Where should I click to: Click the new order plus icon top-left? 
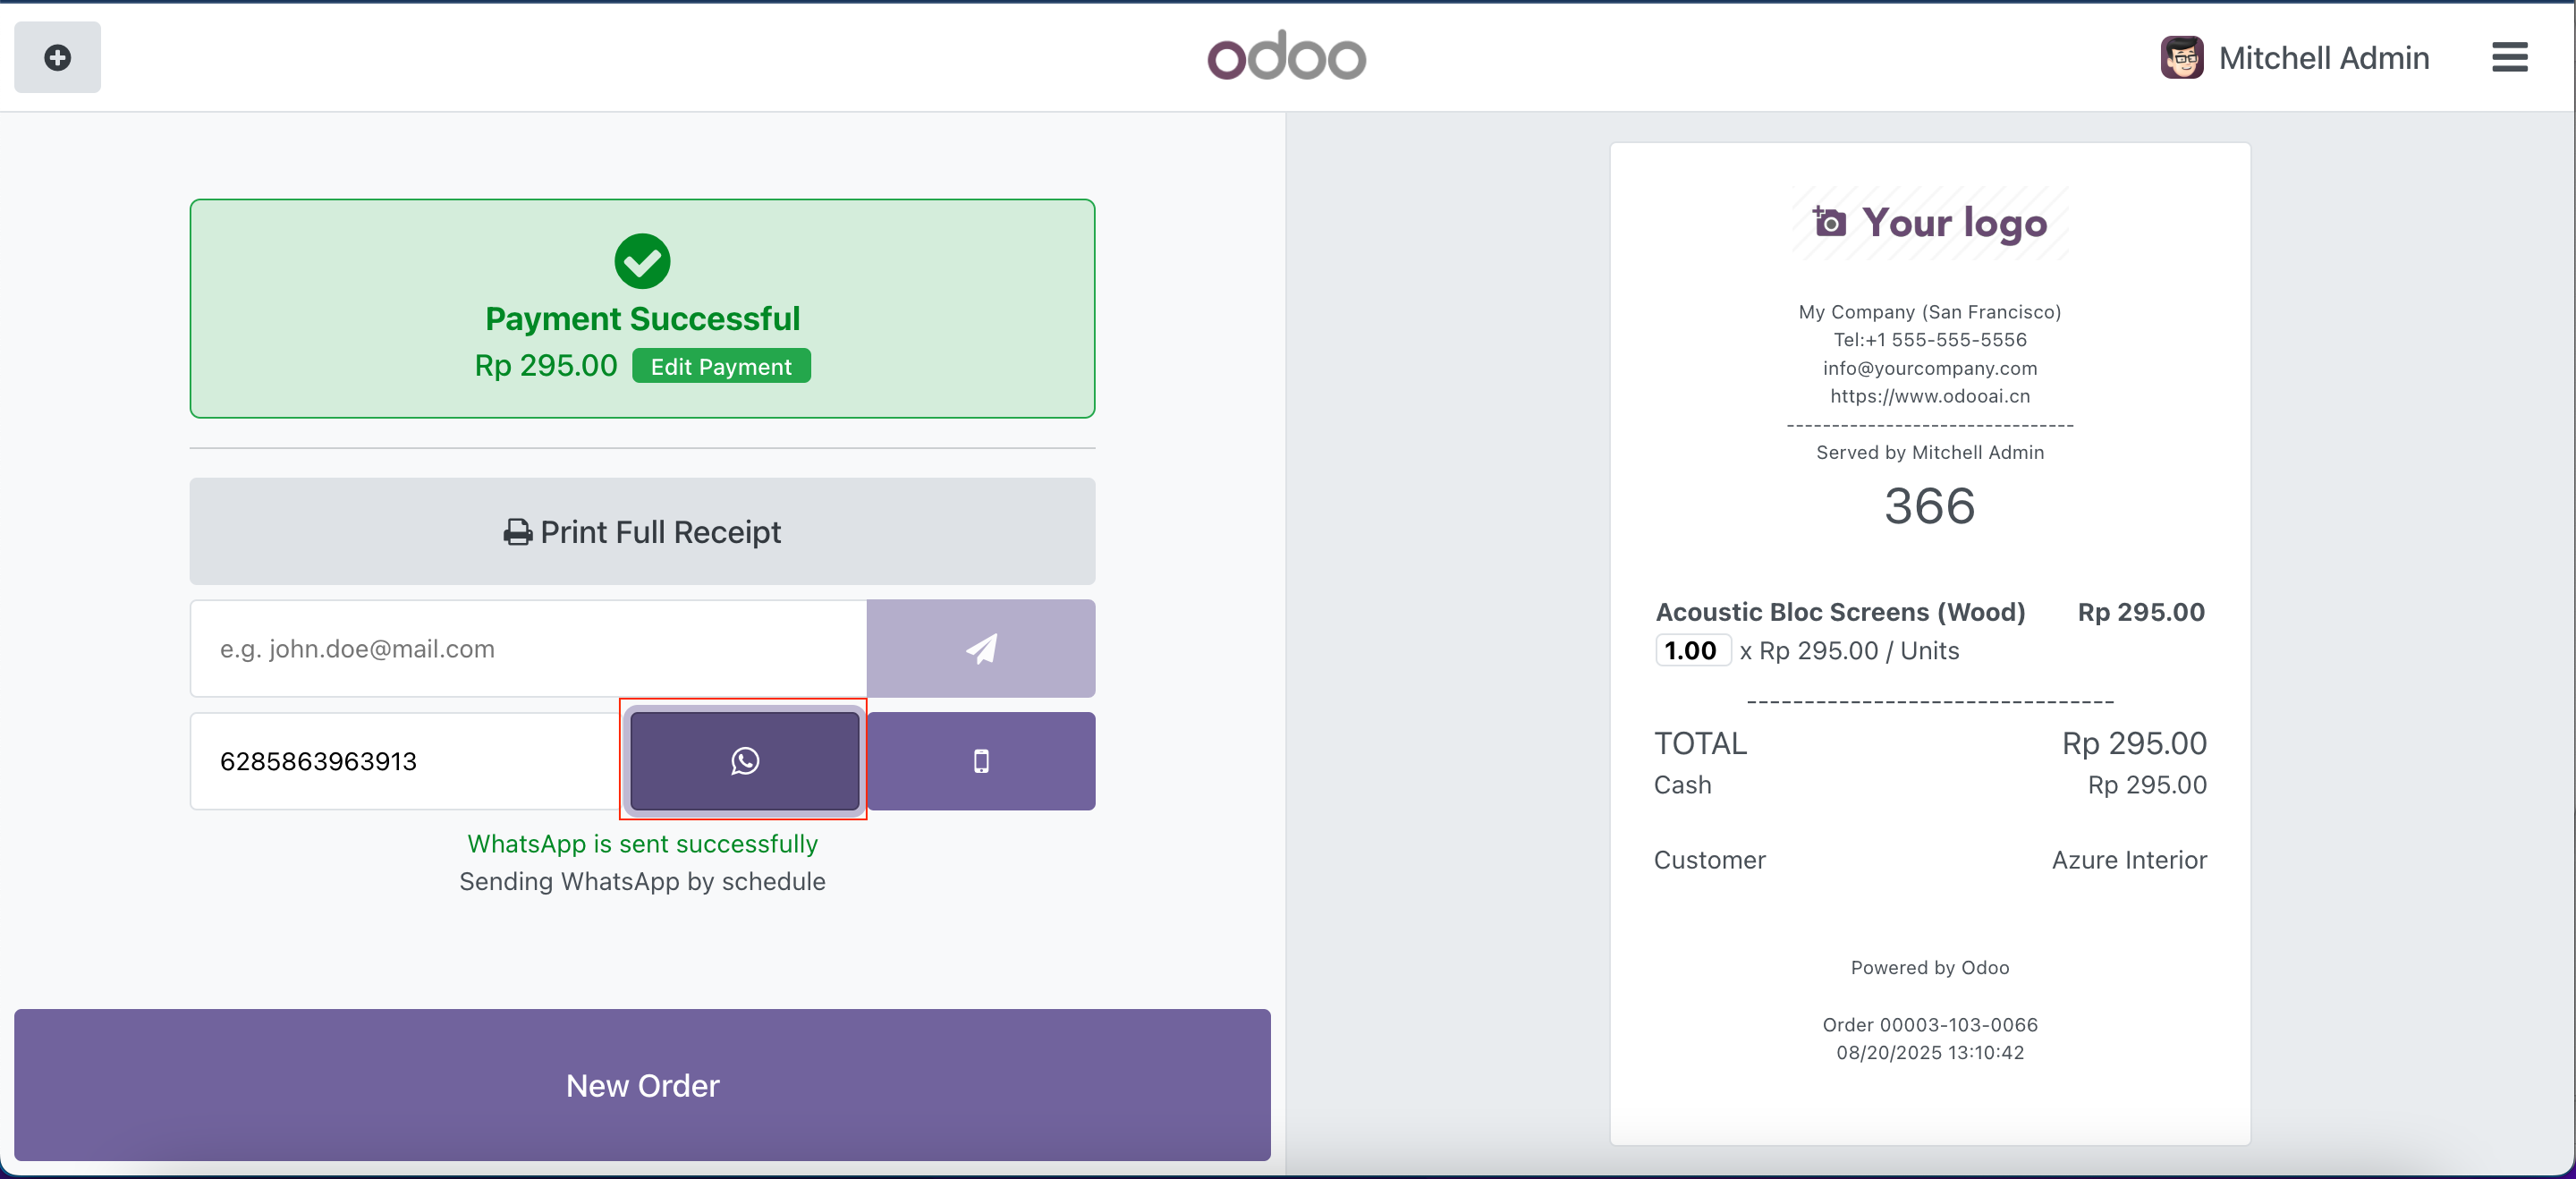coord(56,57)
